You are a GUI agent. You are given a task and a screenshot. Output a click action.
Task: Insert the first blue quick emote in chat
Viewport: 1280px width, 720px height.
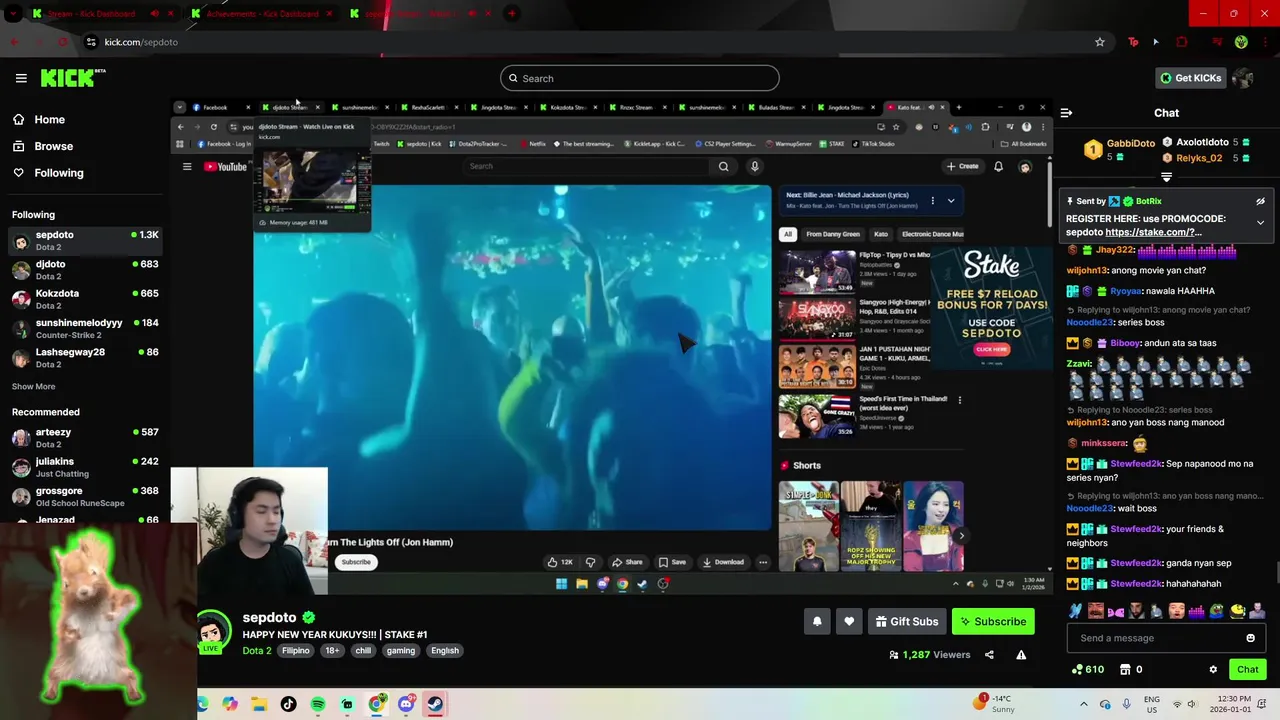point(1075,610)
